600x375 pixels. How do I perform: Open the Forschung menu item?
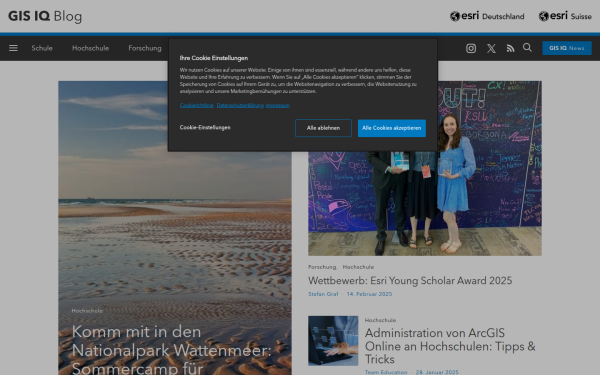145,48
